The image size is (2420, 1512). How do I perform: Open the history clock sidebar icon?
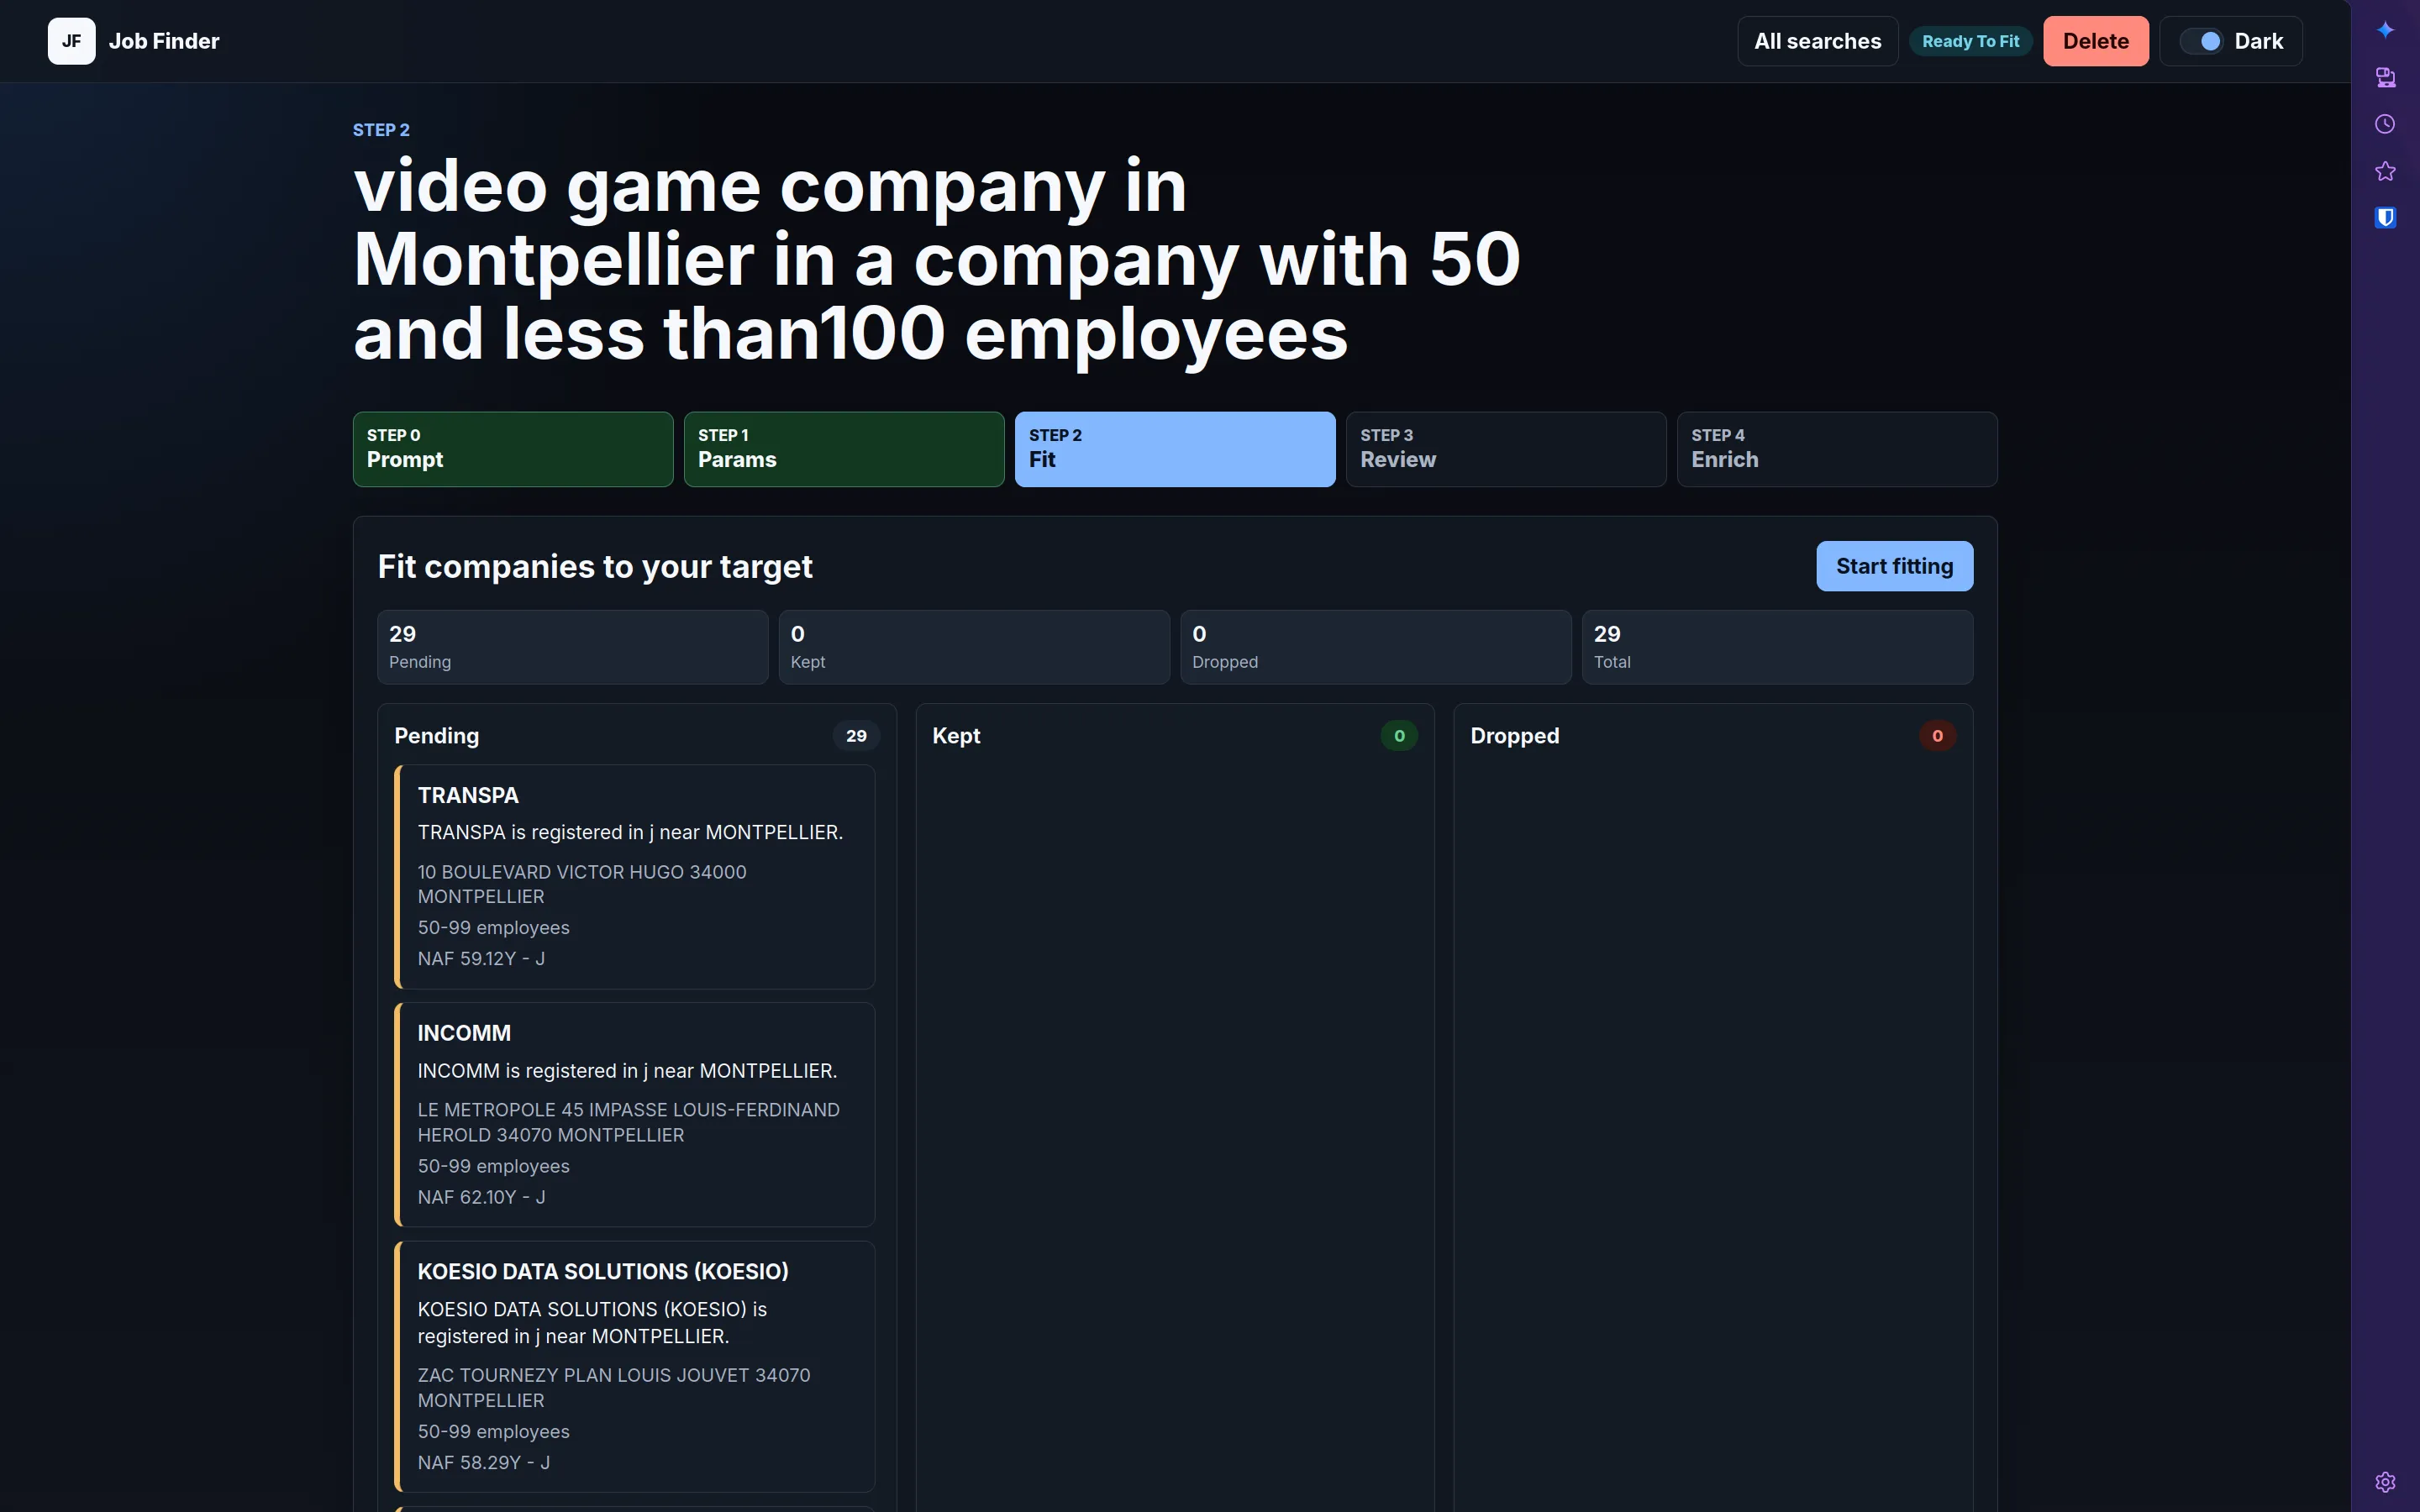2385,124
